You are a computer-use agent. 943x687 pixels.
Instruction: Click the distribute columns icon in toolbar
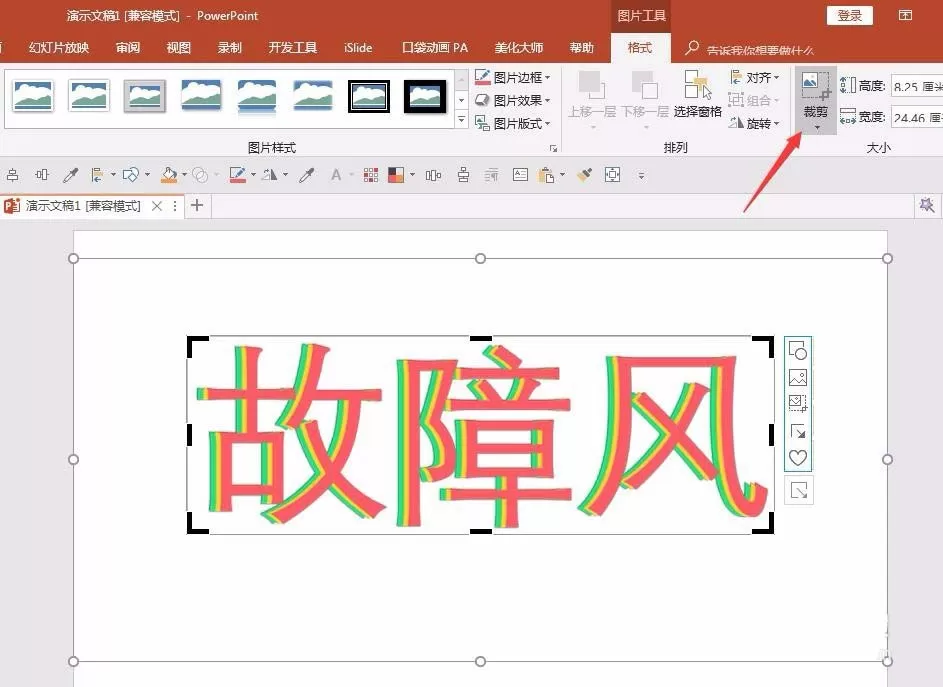click(433, 175)
